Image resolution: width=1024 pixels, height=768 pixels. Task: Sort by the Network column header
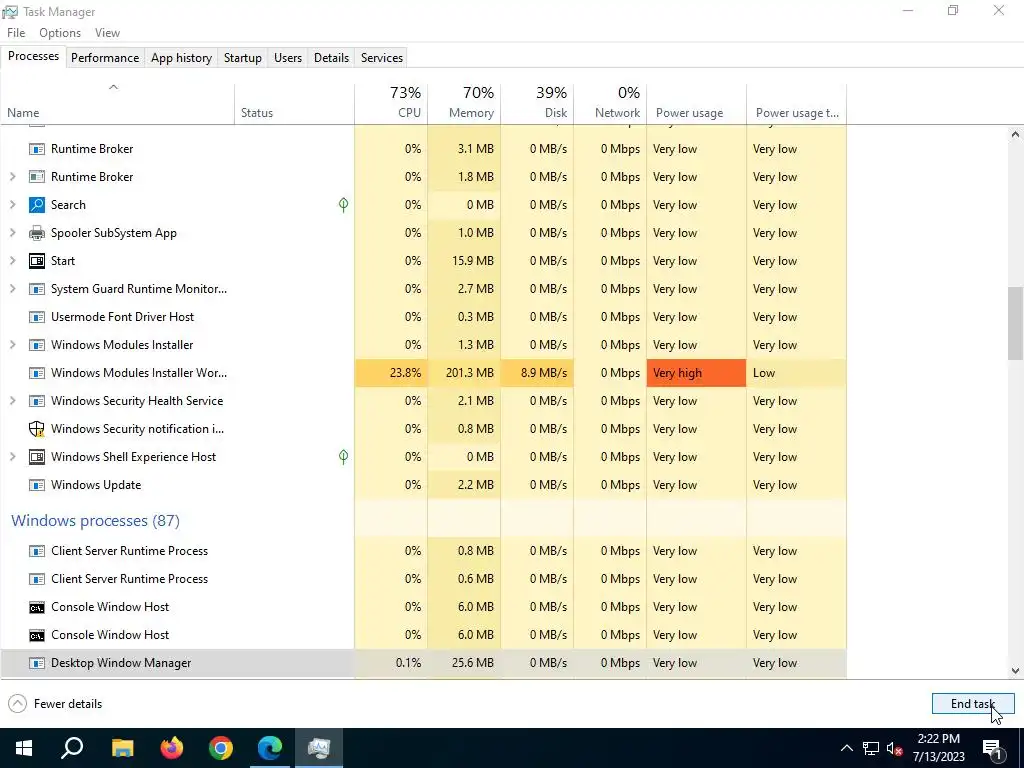coord(611,104)
